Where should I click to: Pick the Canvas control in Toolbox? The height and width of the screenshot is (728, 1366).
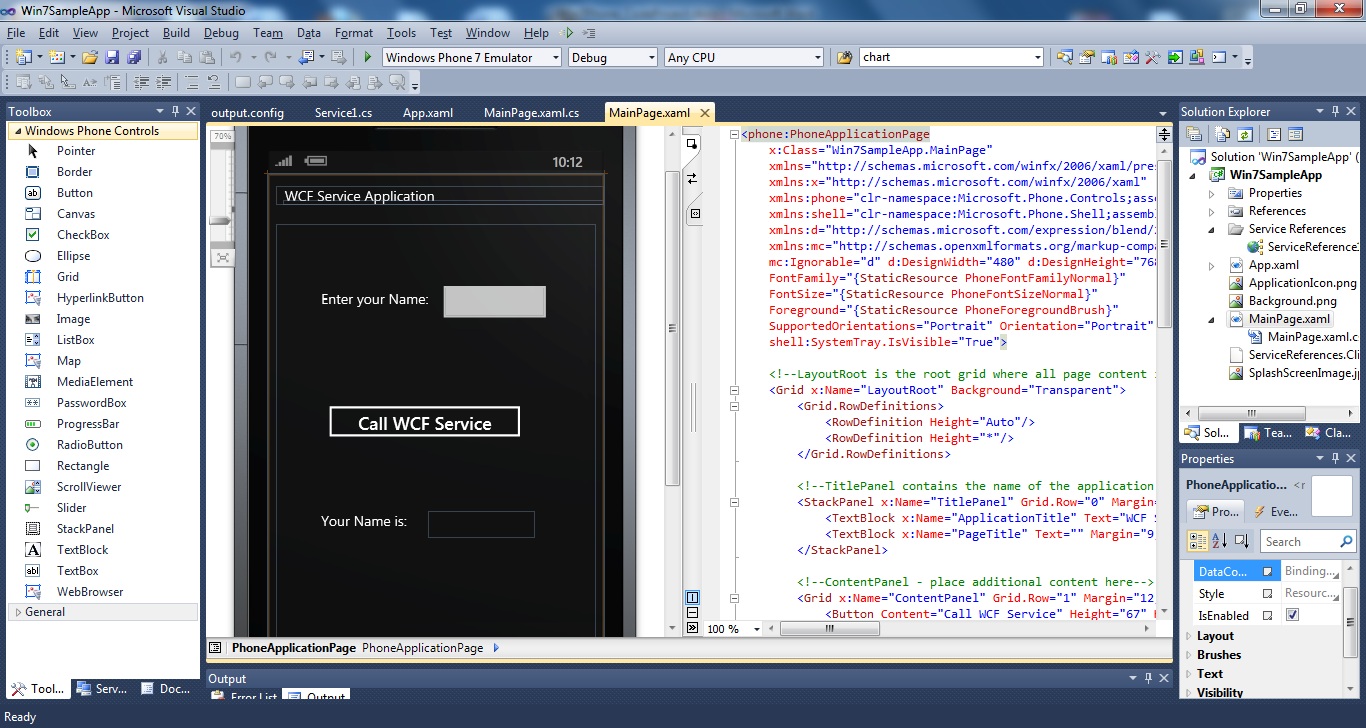tap(76, 214)
